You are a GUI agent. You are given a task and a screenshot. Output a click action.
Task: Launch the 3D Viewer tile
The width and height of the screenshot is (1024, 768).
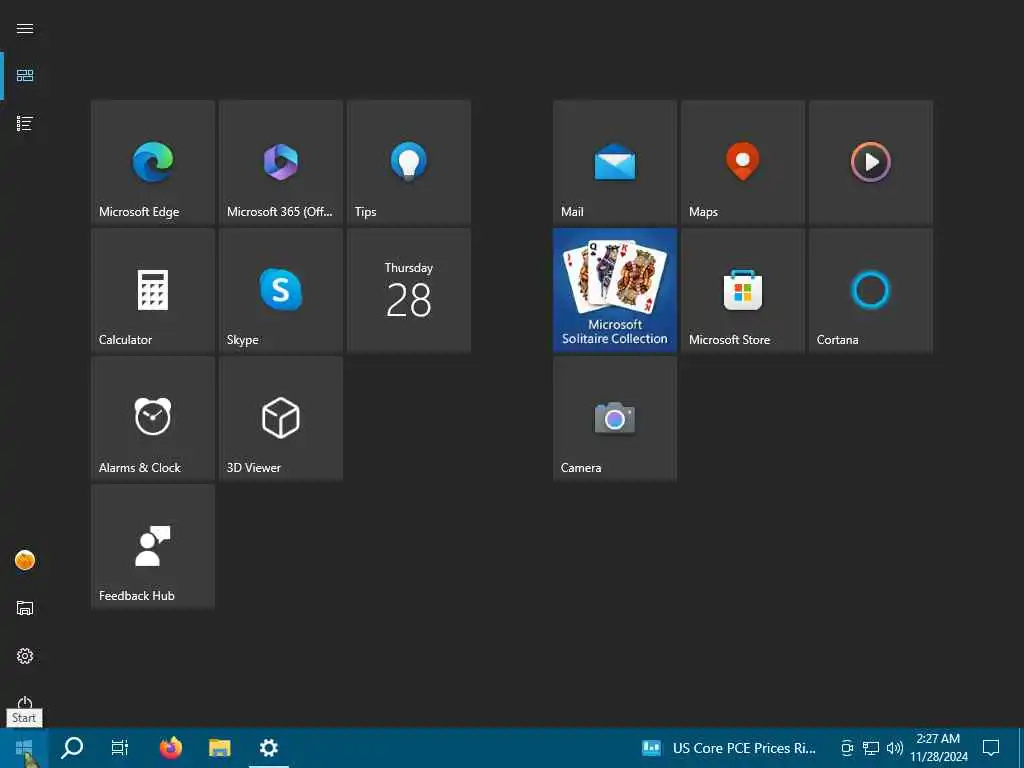[x=281, y=418]
